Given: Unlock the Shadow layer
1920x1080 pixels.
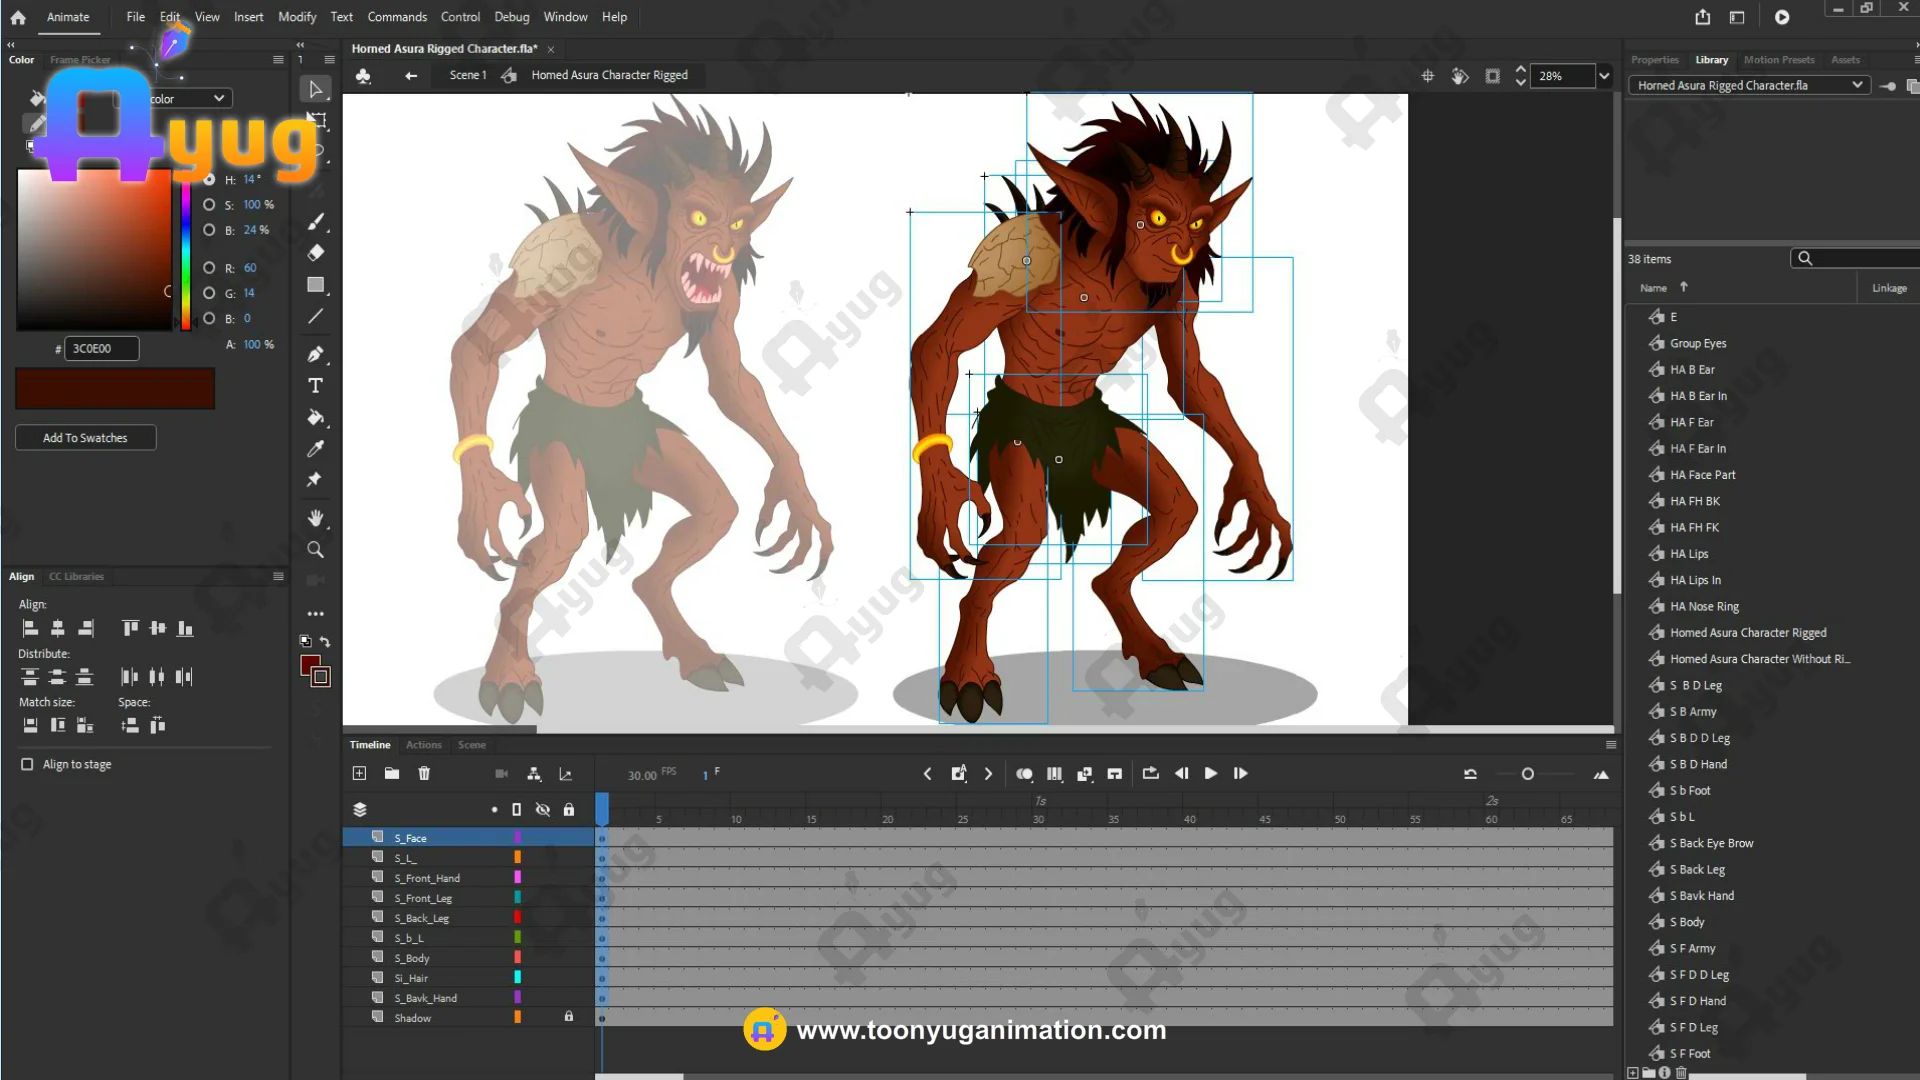Looking at the screenshot, I should click(x=569, y=1017).
